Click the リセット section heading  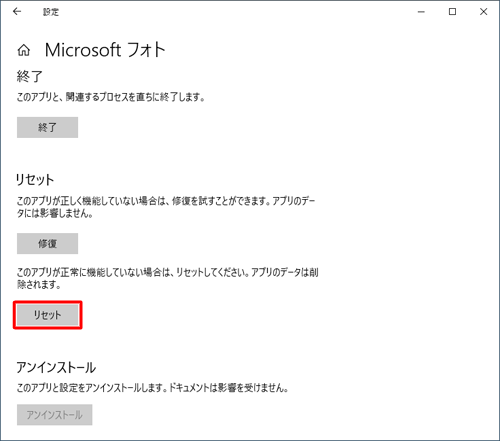click(35, 180)
